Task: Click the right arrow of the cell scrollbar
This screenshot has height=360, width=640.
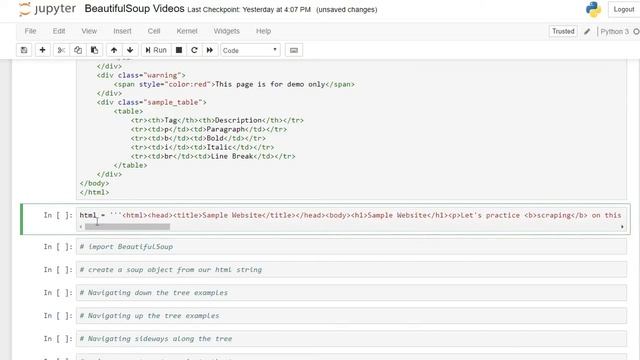Action: 622,227
